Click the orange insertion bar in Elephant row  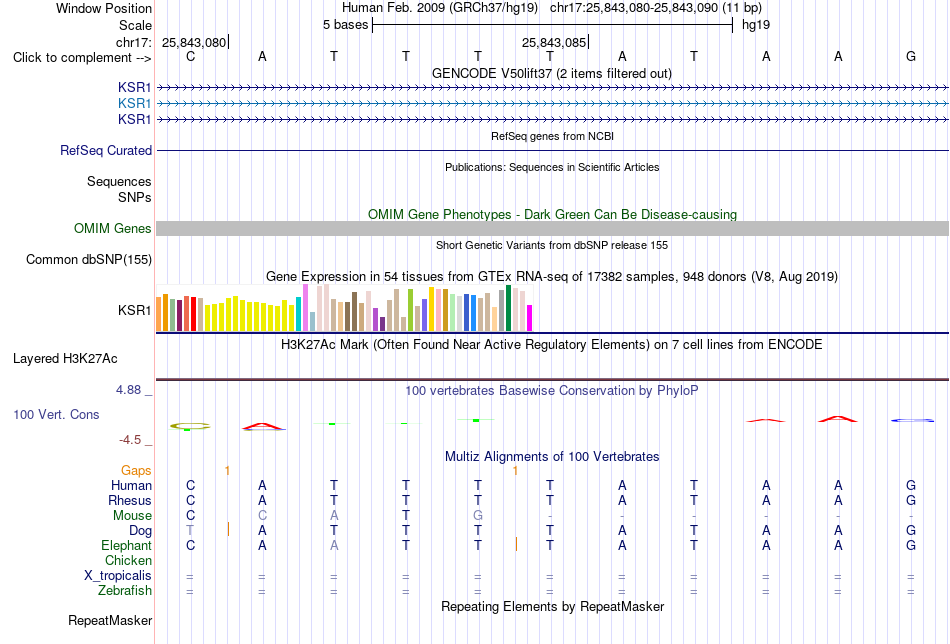(516, 544)
